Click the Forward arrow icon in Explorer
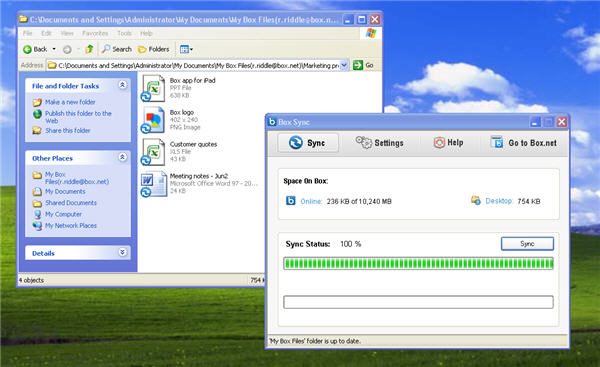The height and width of the screenshot is (367, 600). [67, 49]
